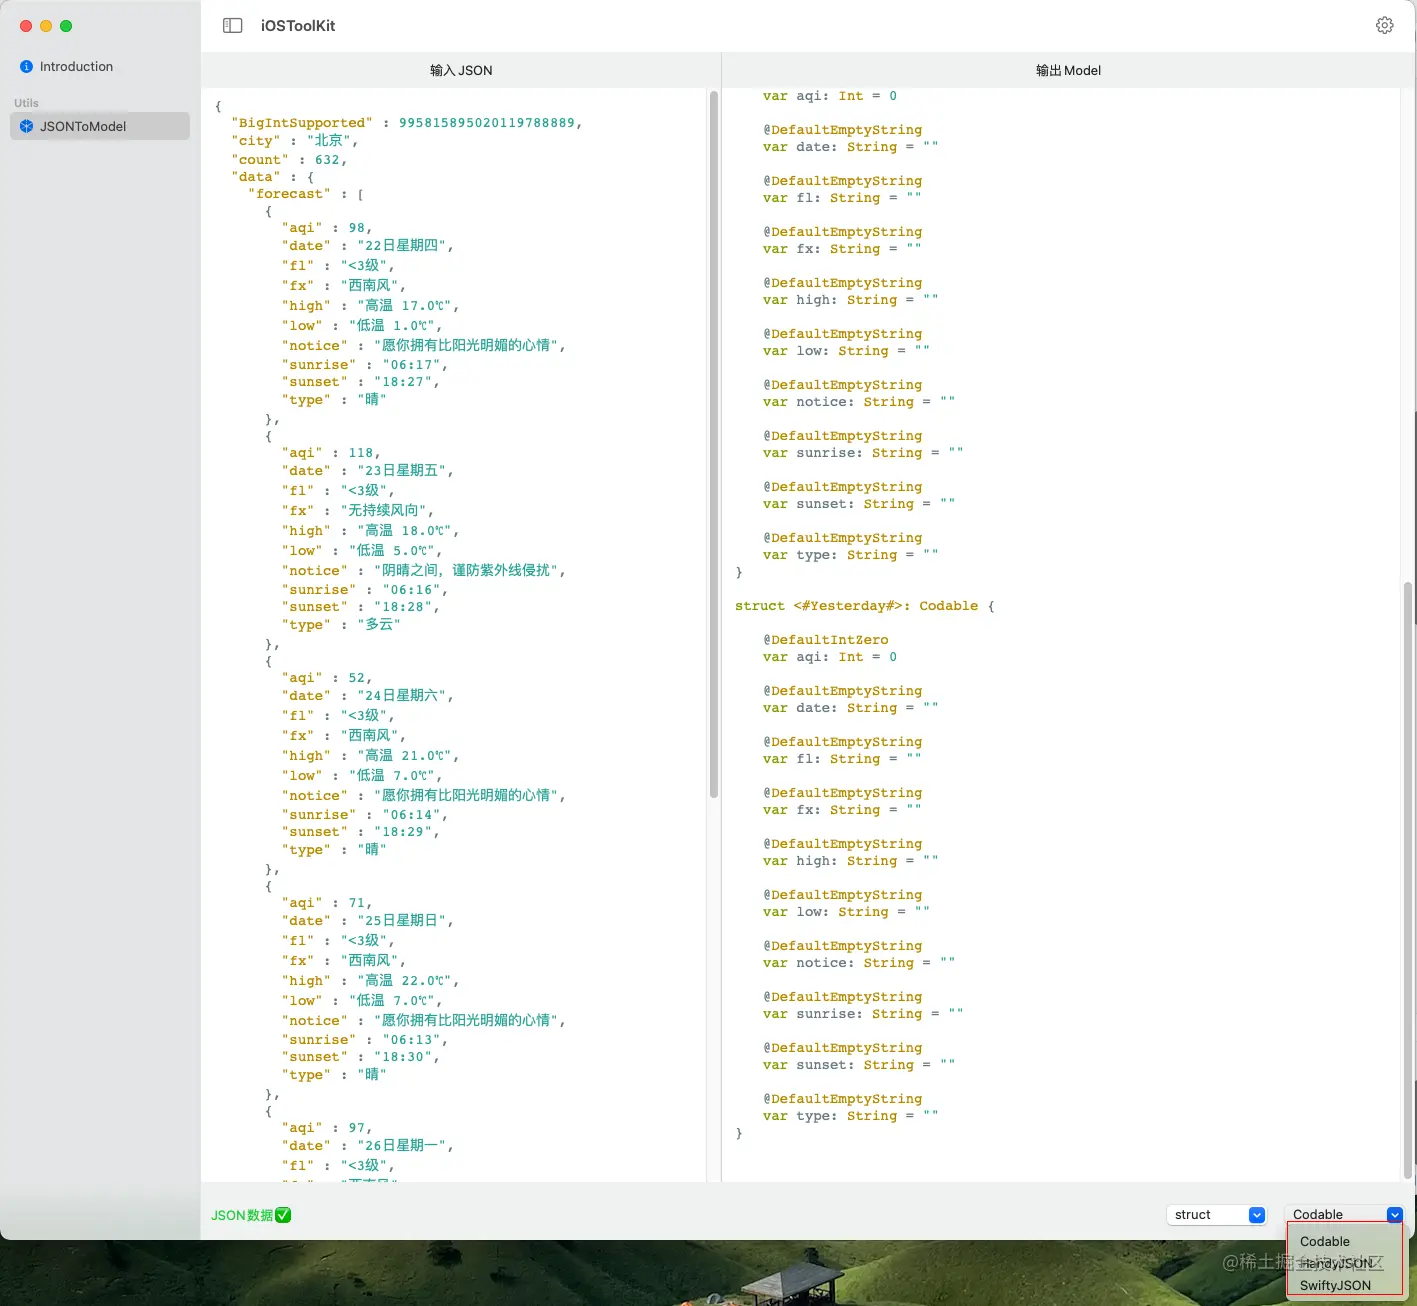1417x1306 pixels.
Task: Open settings via the gear icon
Action: pyautogui.click(x=1384, y=26)
